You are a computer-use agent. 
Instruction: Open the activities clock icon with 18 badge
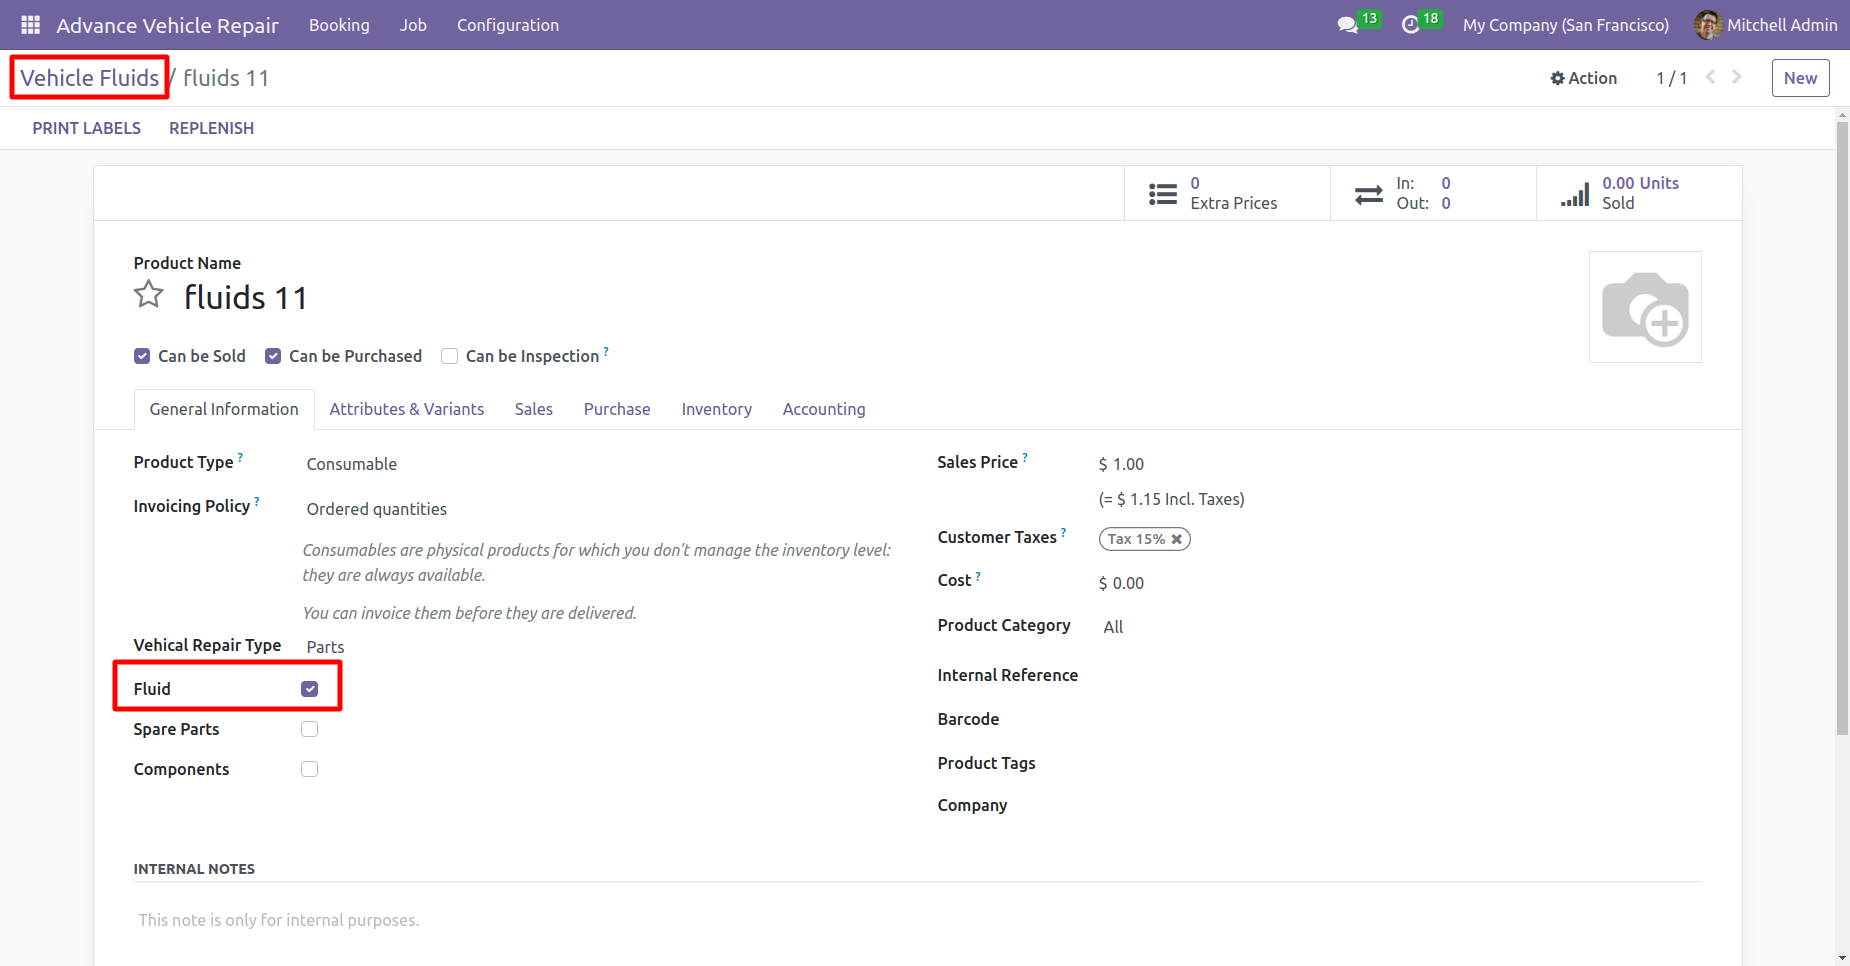click(x=1410, y=25)
